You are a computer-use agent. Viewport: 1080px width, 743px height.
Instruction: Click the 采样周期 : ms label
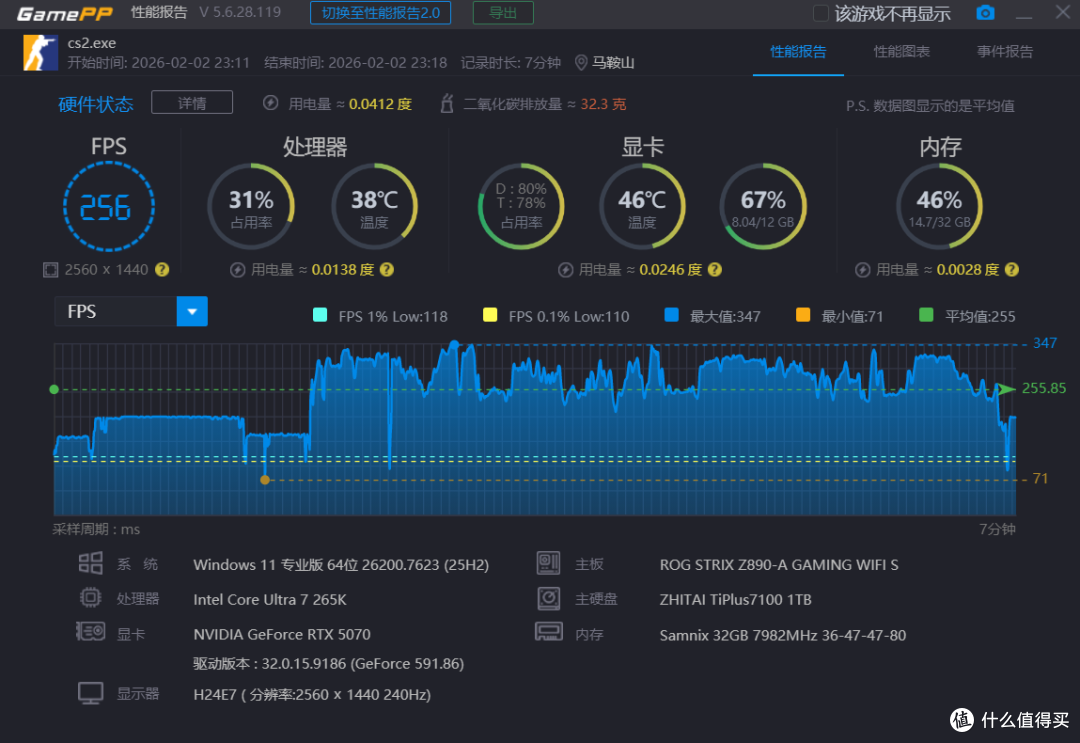(96, 529)
